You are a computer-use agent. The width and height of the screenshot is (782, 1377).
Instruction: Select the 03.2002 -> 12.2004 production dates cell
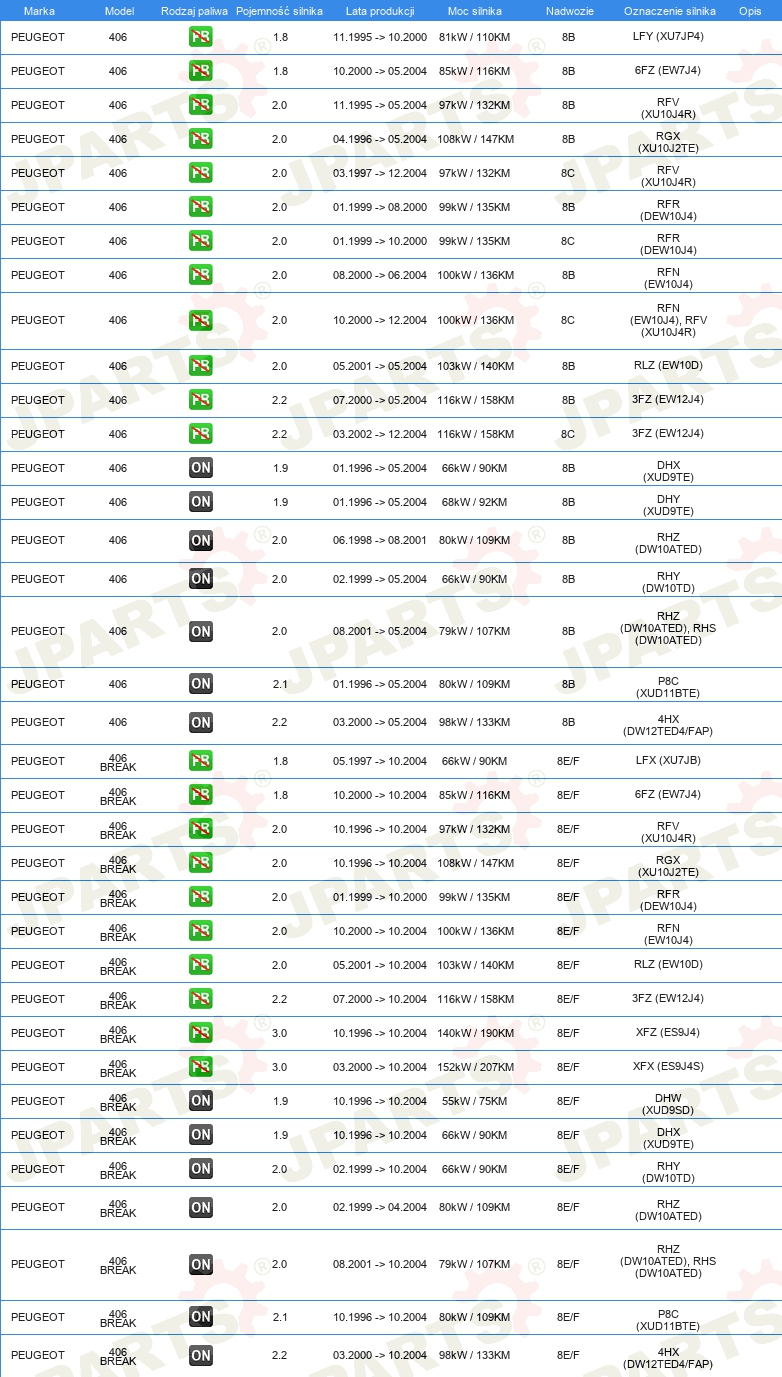coord(380,434)
